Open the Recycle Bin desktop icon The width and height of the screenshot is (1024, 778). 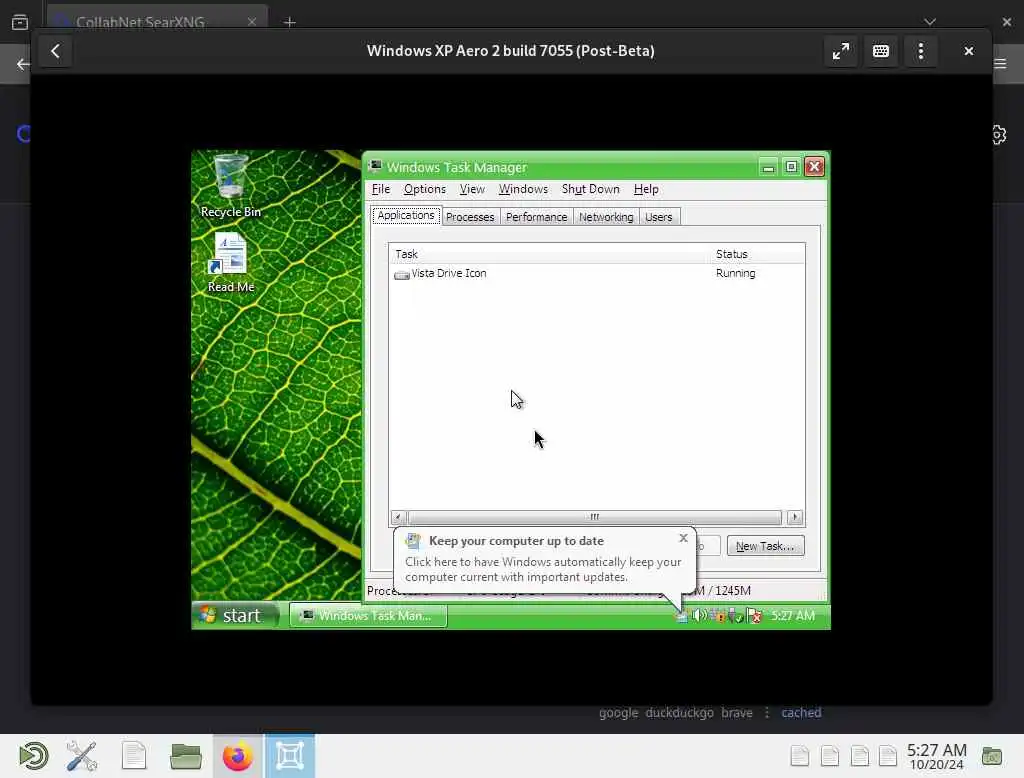coord(231,186)
